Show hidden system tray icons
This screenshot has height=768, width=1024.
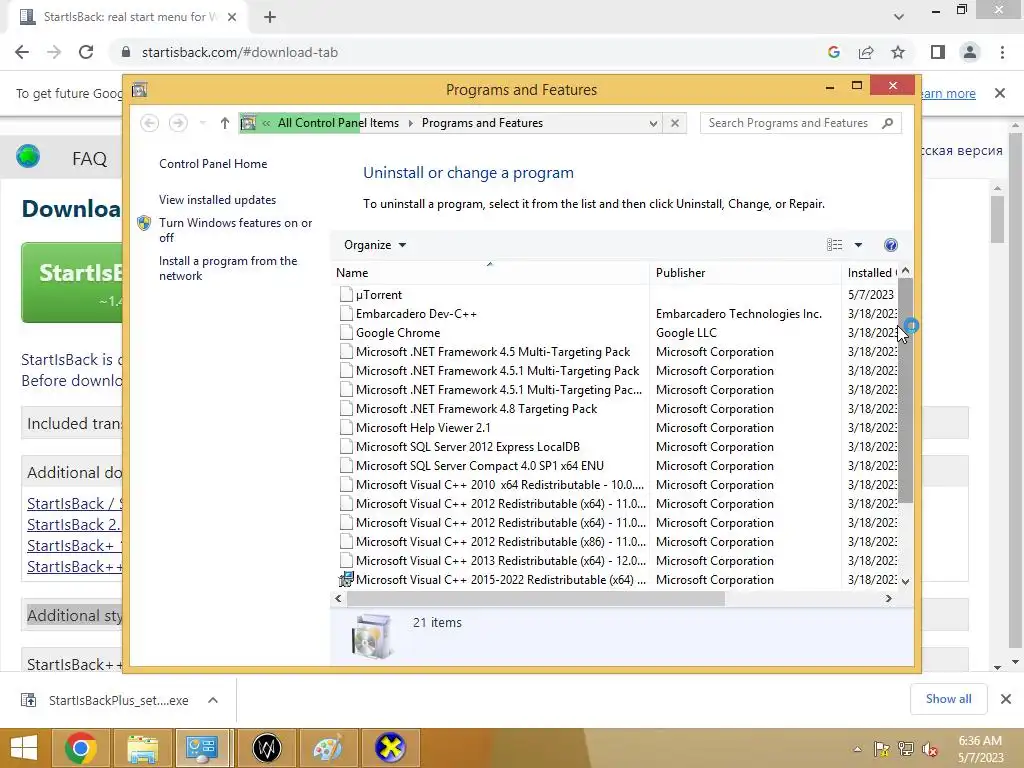pos(857,749)
